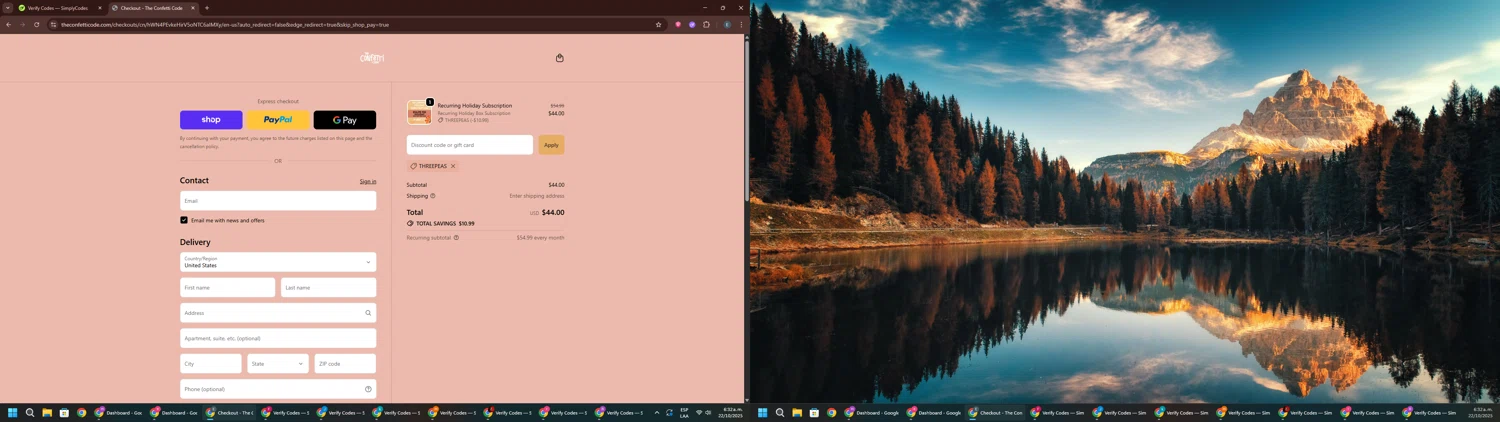1500x422 pixels.
Task: Click the City field
Action: 211,364
